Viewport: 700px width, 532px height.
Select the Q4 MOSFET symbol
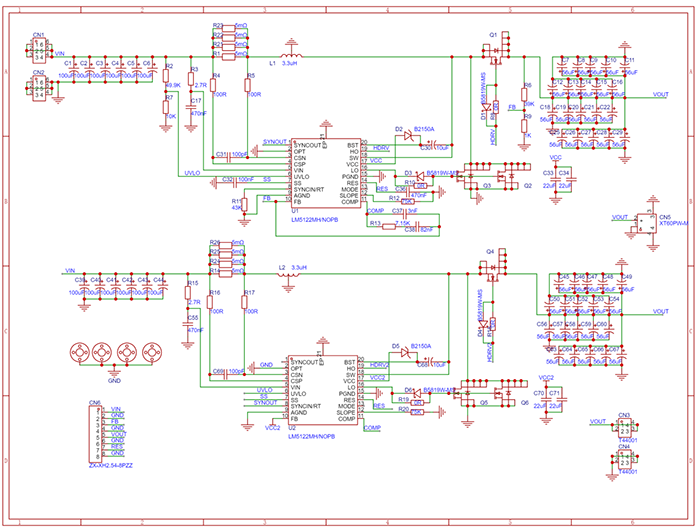click(x=493, y=267)
